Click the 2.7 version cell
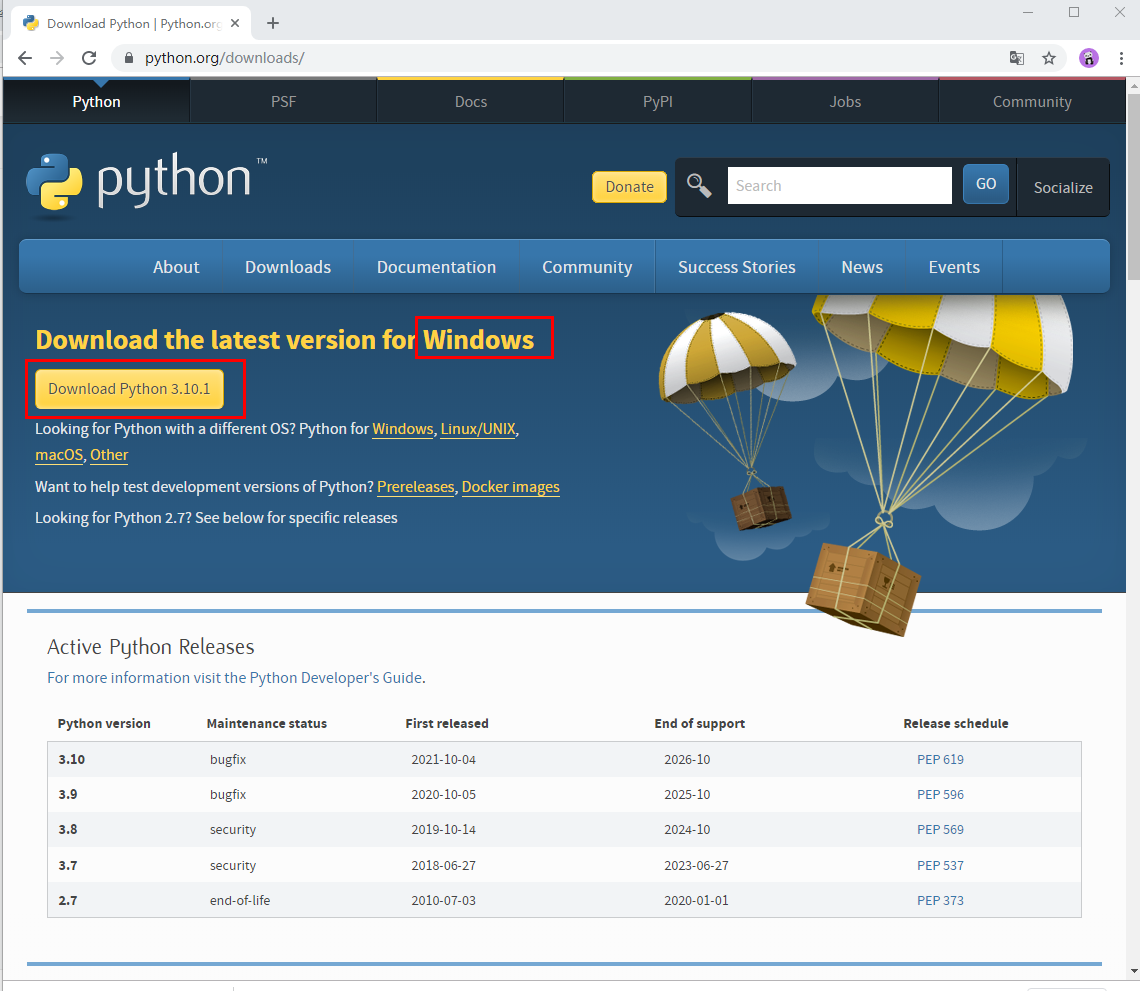This screenshot has height=991, width=1140. click(x=68, y=900)
